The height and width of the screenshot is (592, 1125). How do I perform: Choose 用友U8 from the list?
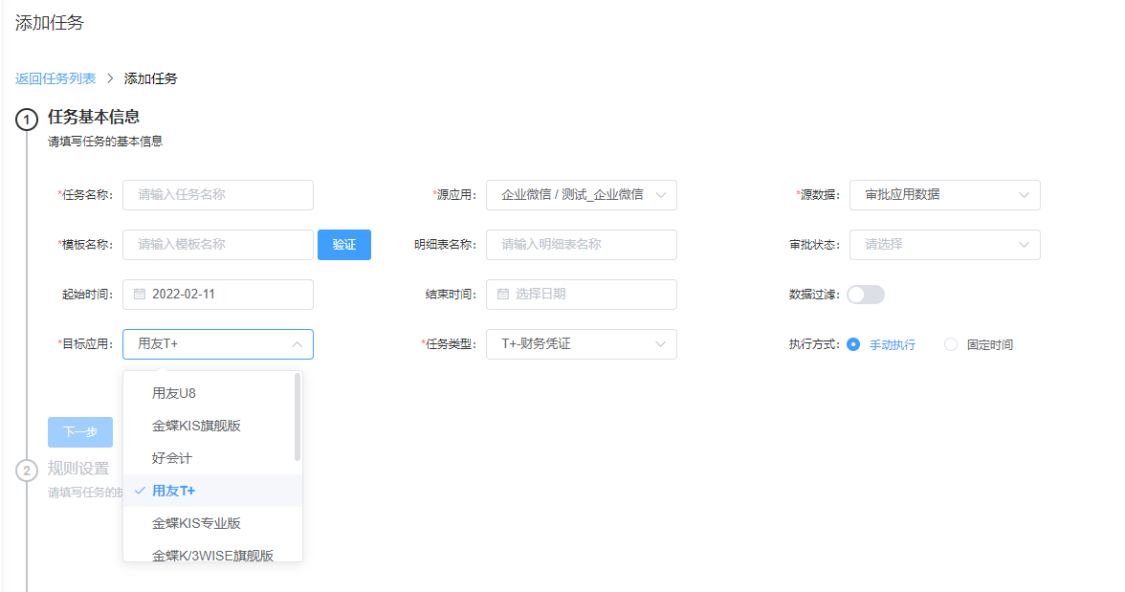pos(212,393)
